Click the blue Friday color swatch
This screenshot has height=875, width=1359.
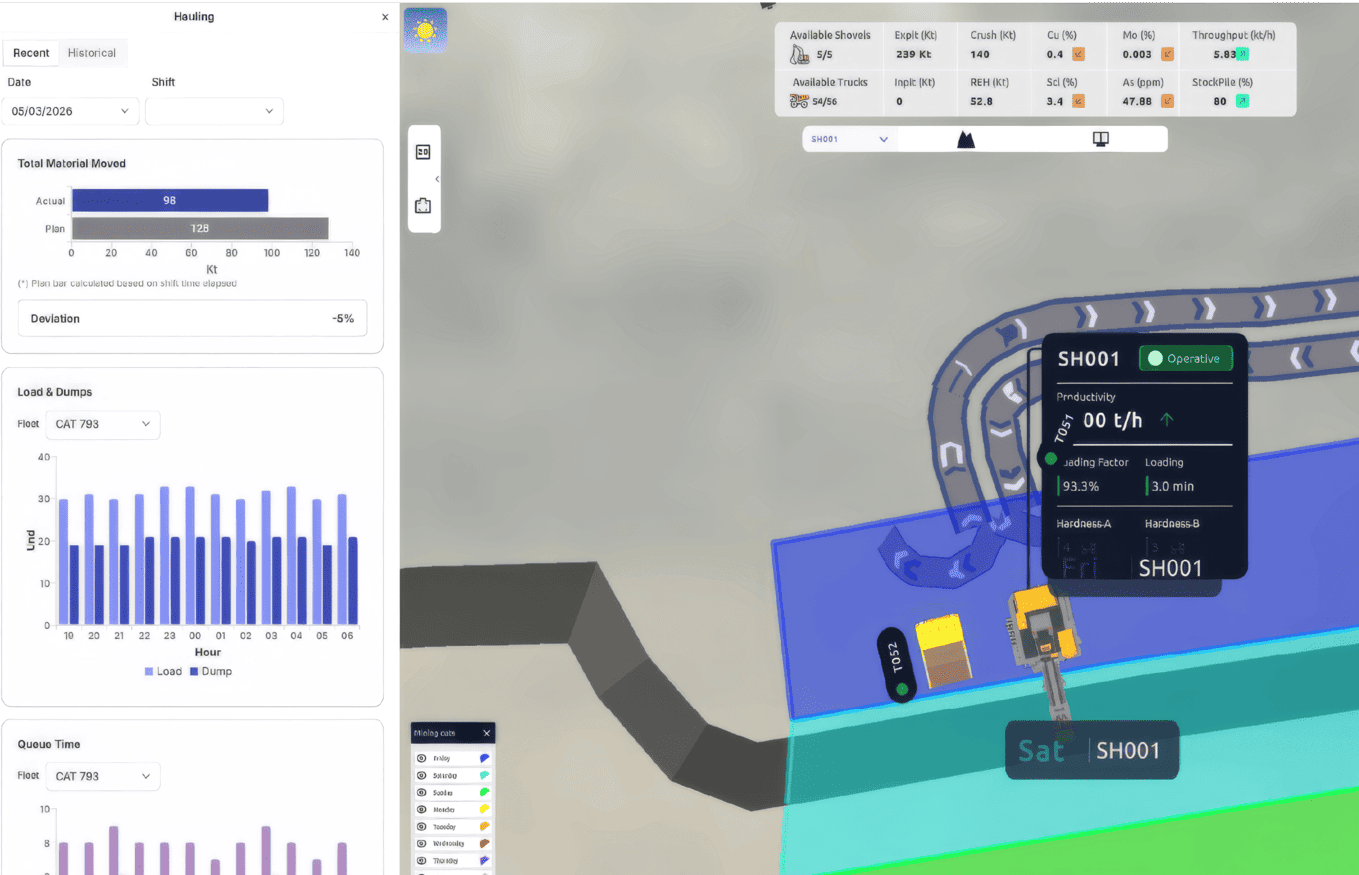[x=485, y=758]
